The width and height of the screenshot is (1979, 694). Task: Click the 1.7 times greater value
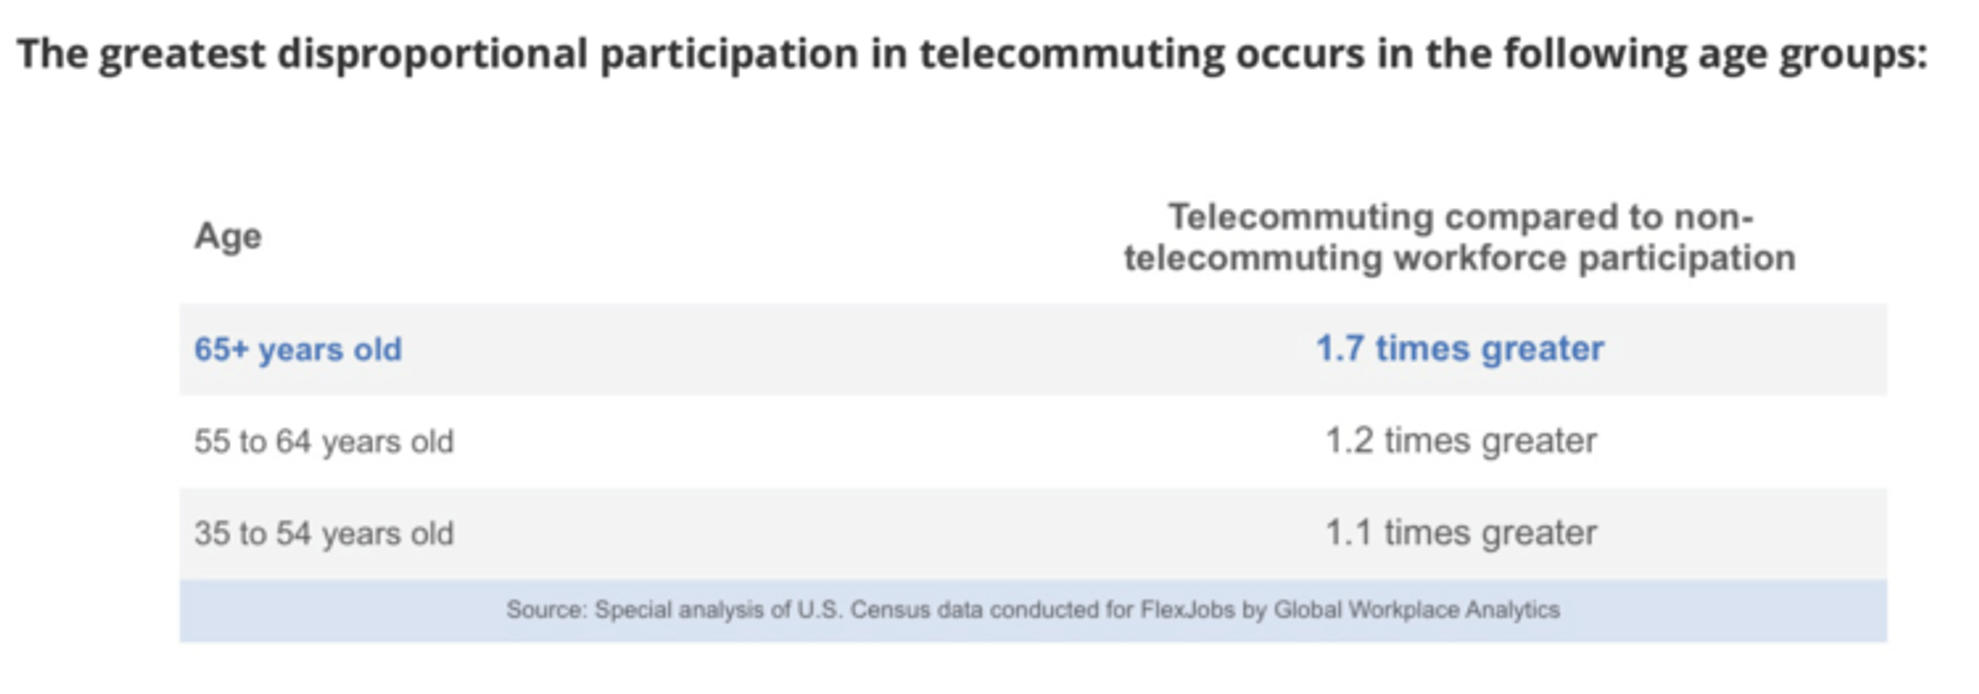tap(1459, 348)
